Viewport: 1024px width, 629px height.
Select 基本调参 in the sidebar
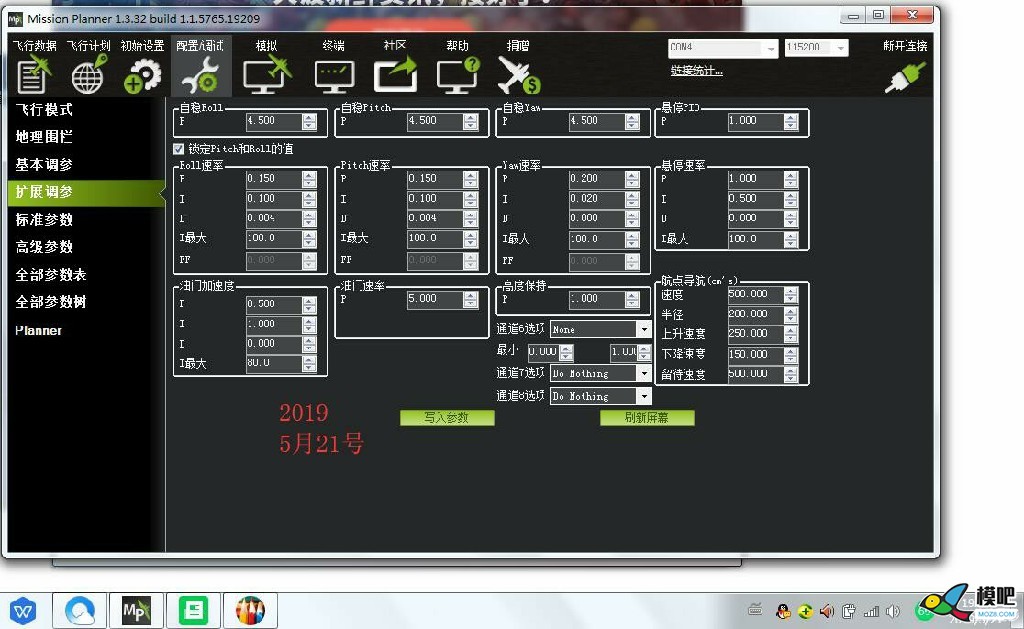point(44,165)
